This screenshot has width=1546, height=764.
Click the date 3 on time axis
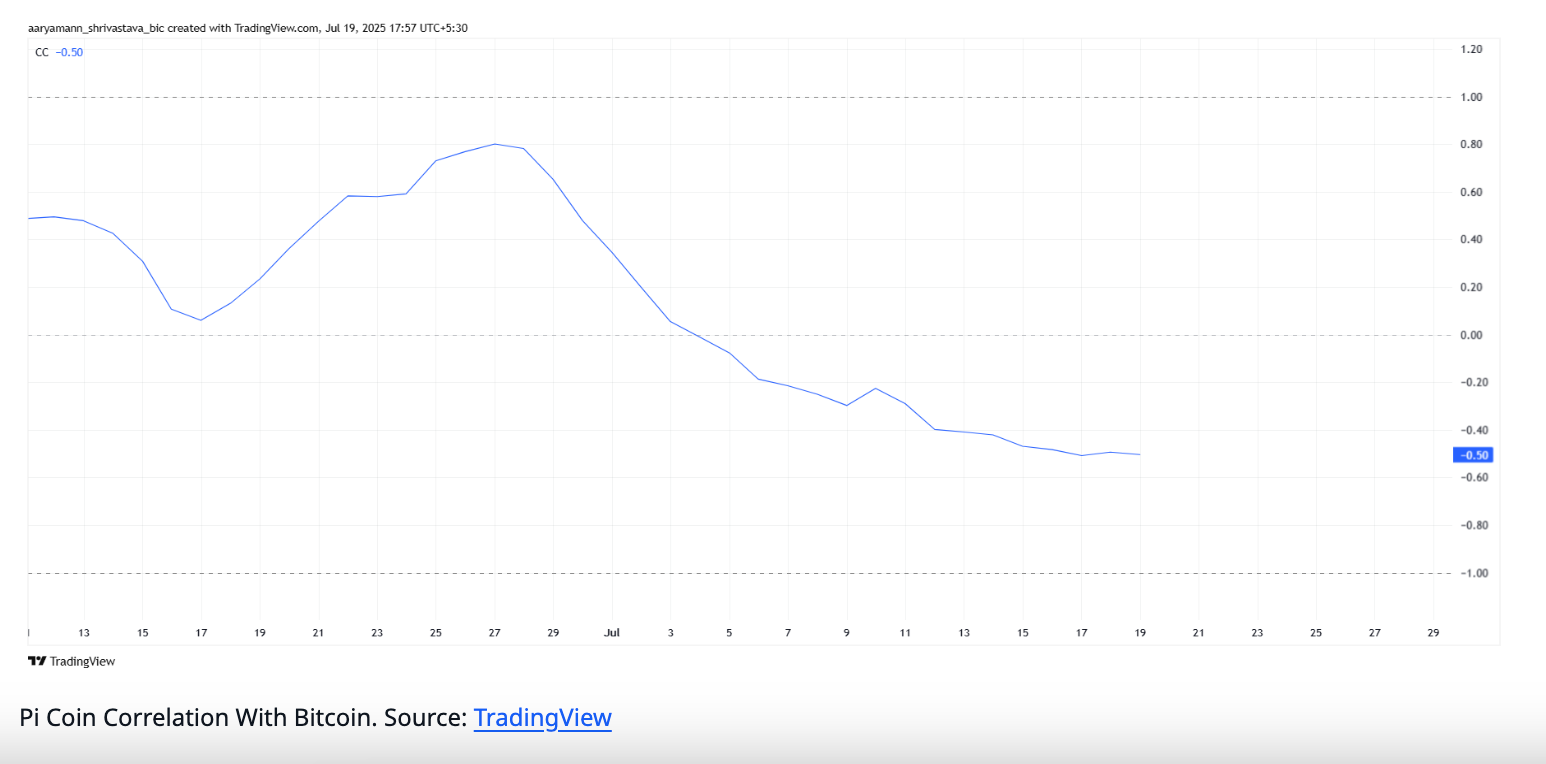click(x=671, y=633)
